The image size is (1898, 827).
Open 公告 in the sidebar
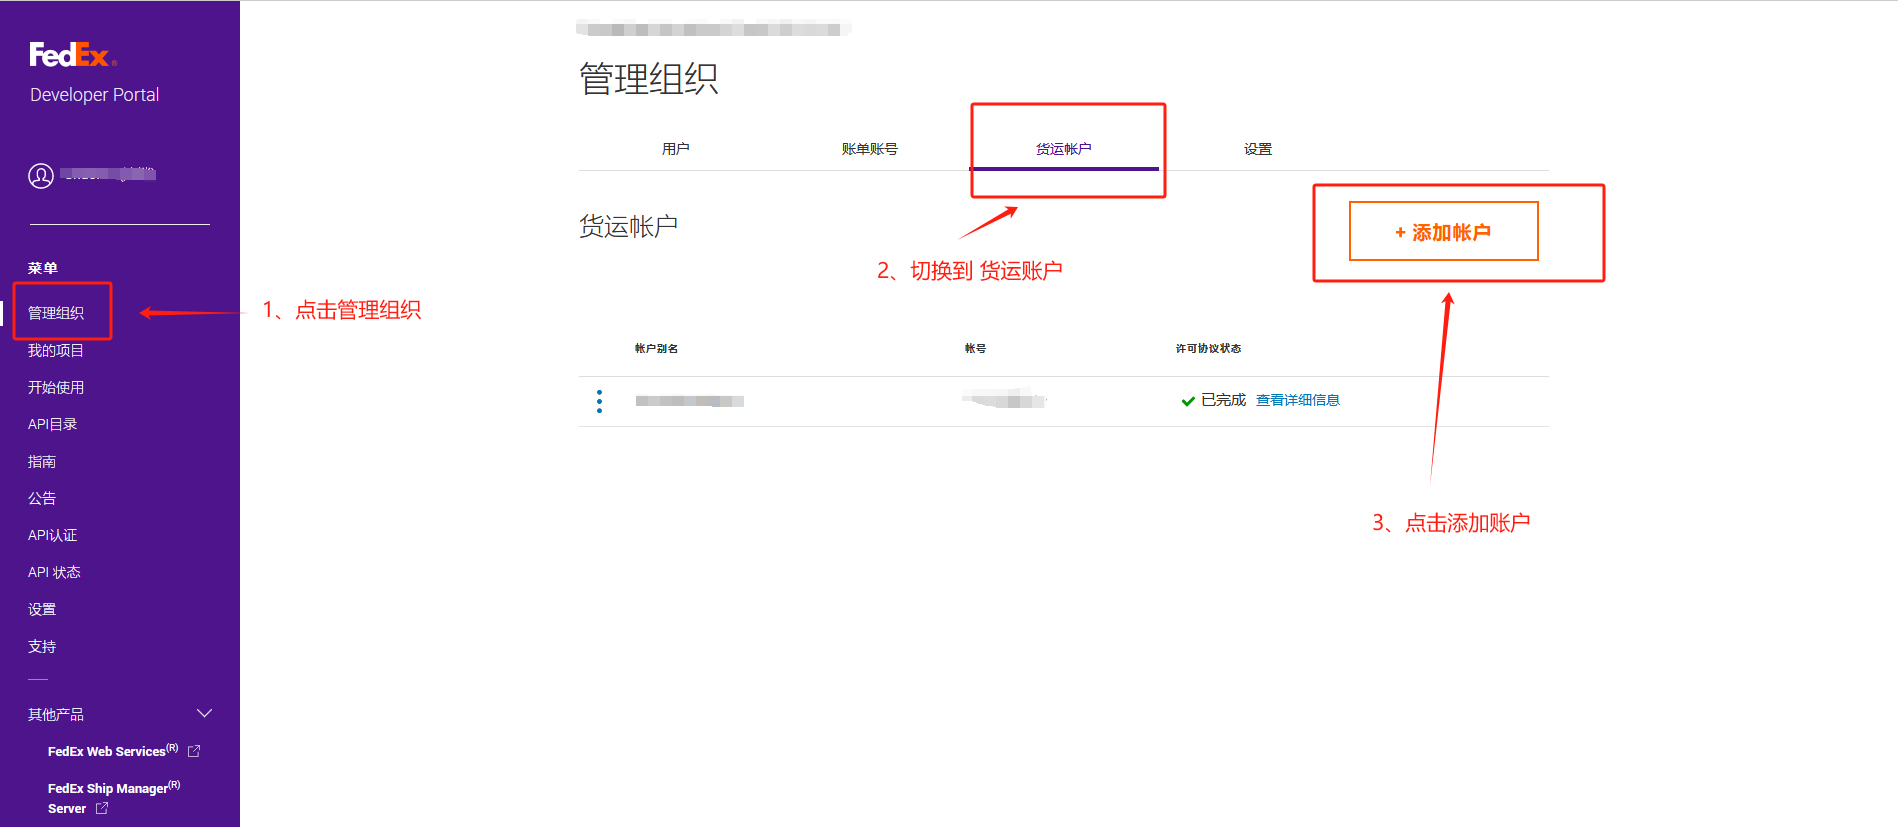[42, 498]
